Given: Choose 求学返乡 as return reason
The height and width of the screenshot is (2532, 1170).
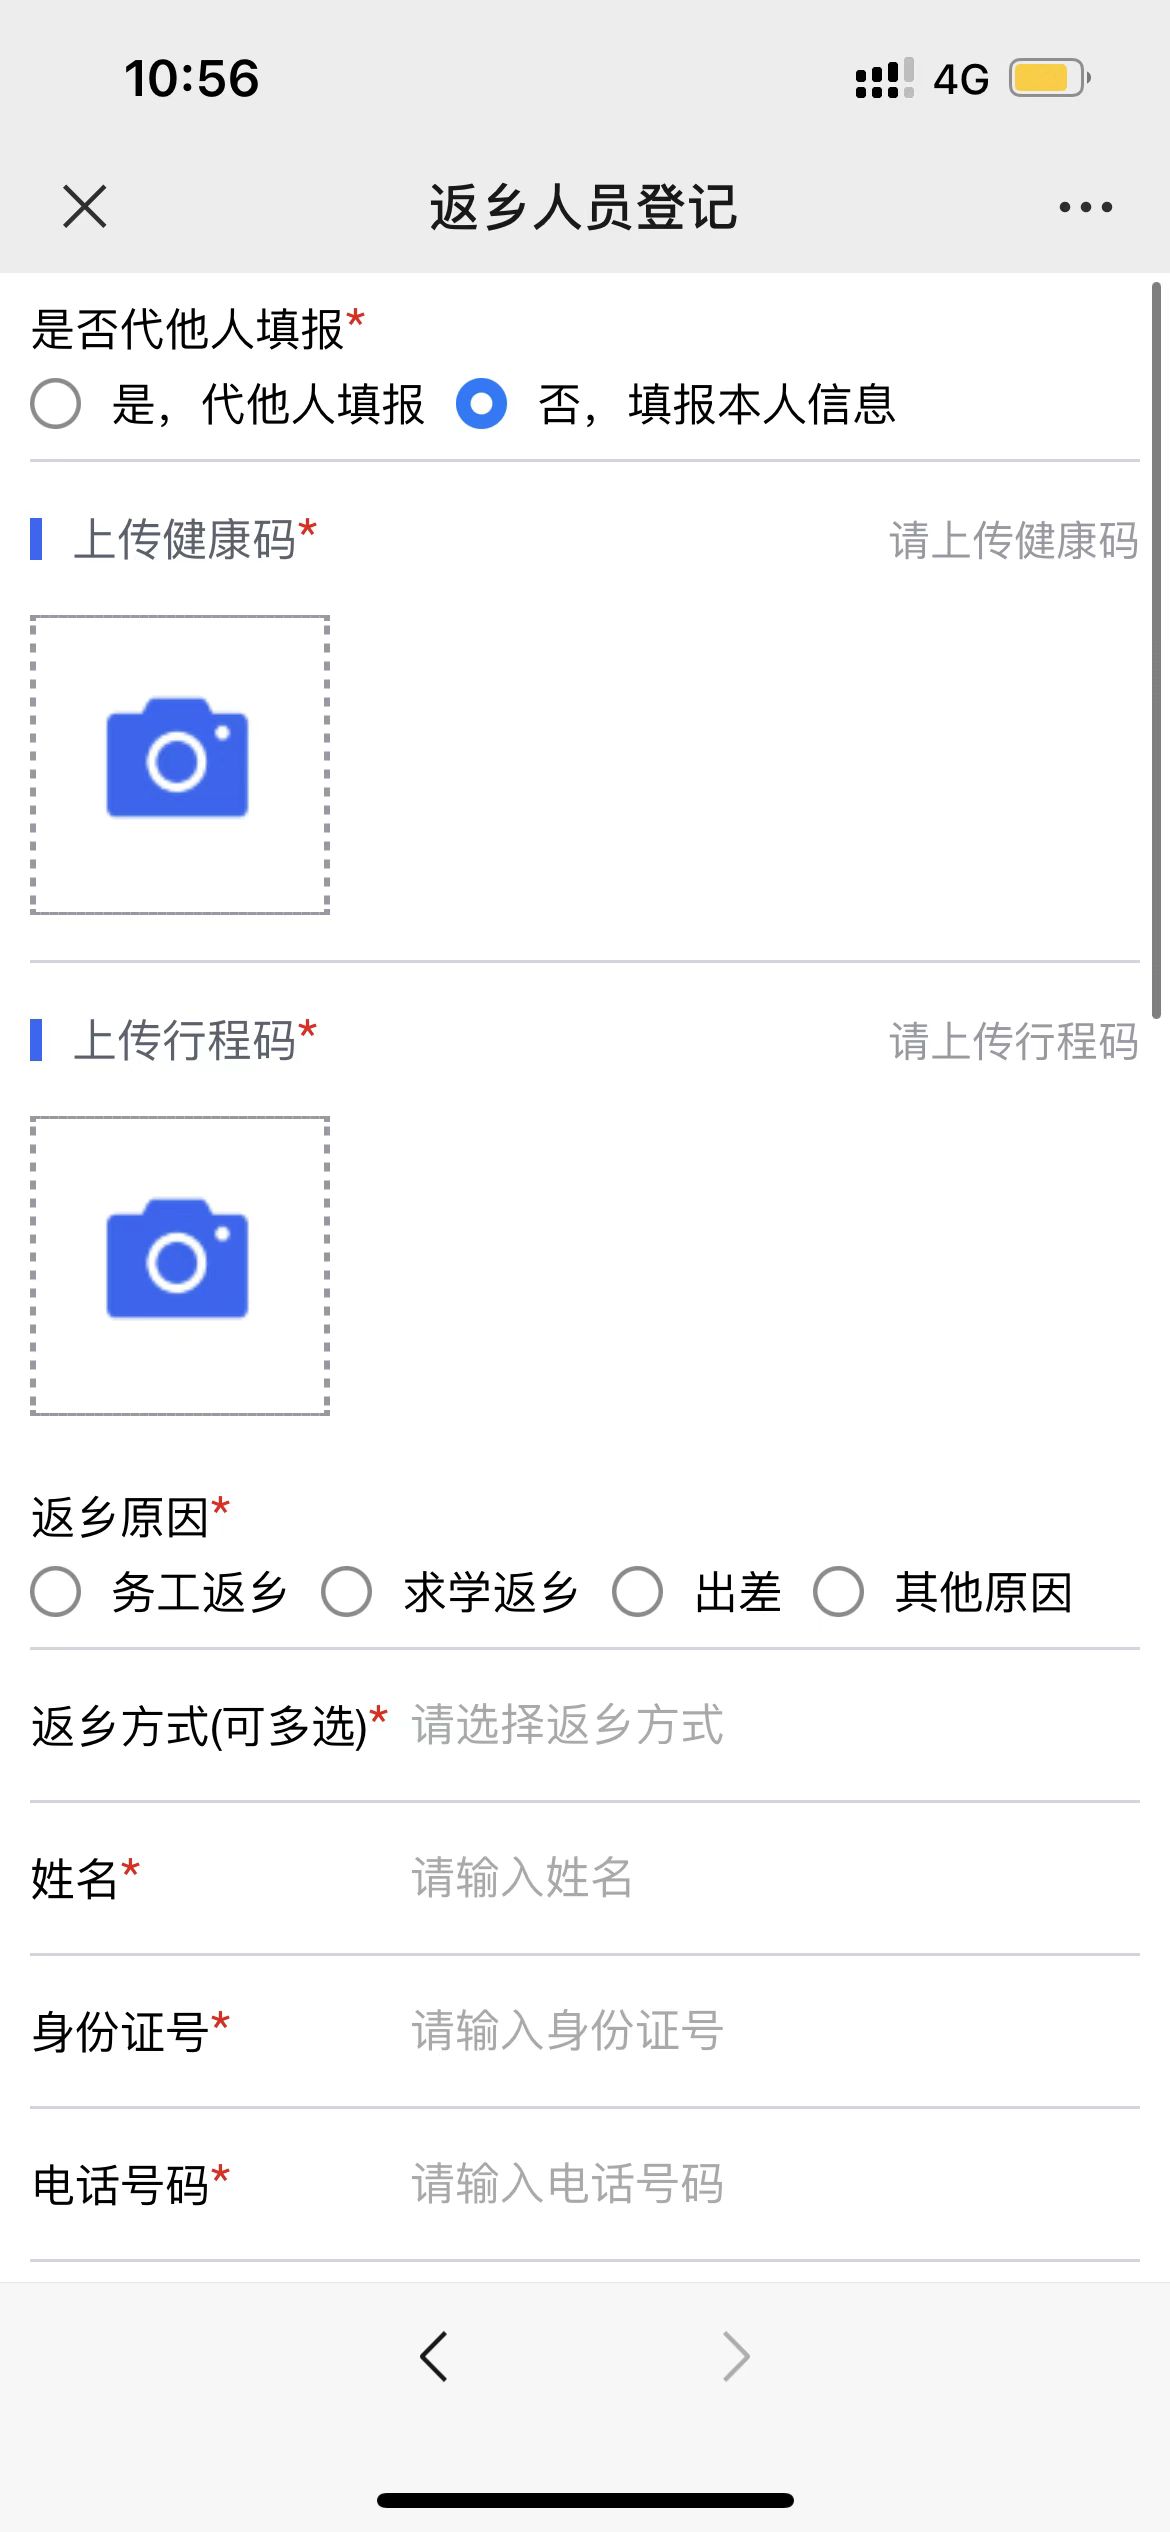Looking at the screenshot, I should 347,1591.
